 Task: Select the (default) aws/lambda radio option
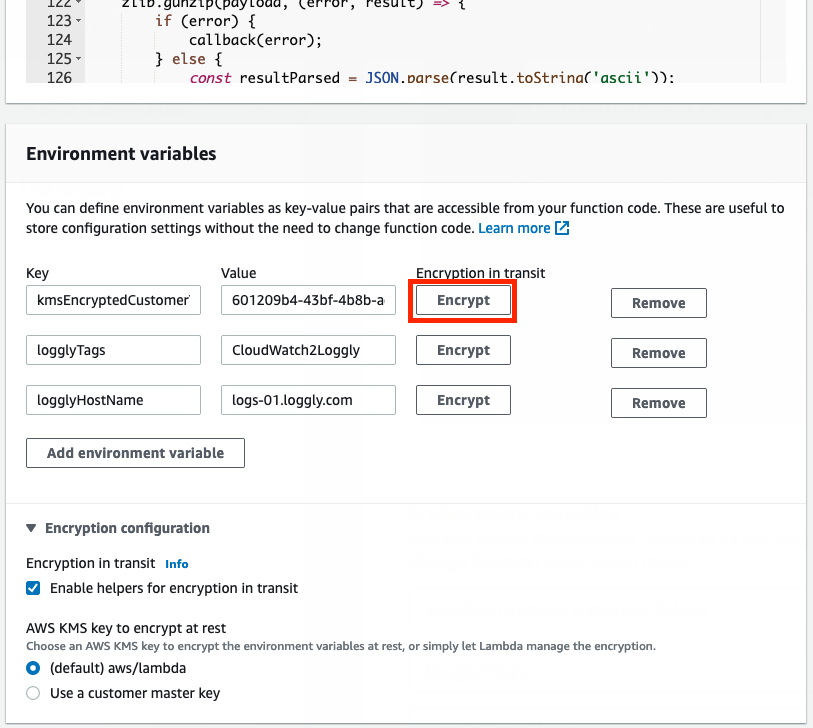[x=33, y=668]
